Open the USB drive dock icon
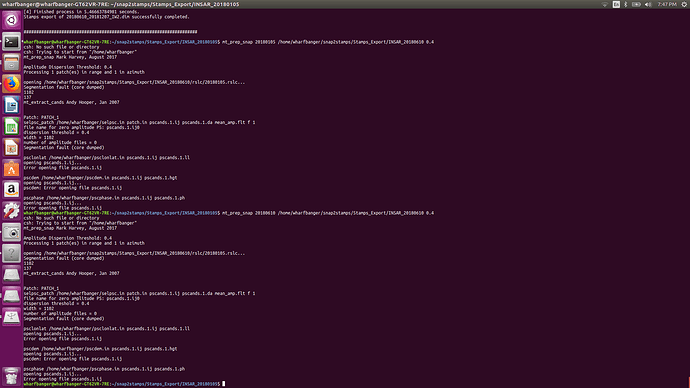This screenshot has width=690, height=388. pos(11,316)
